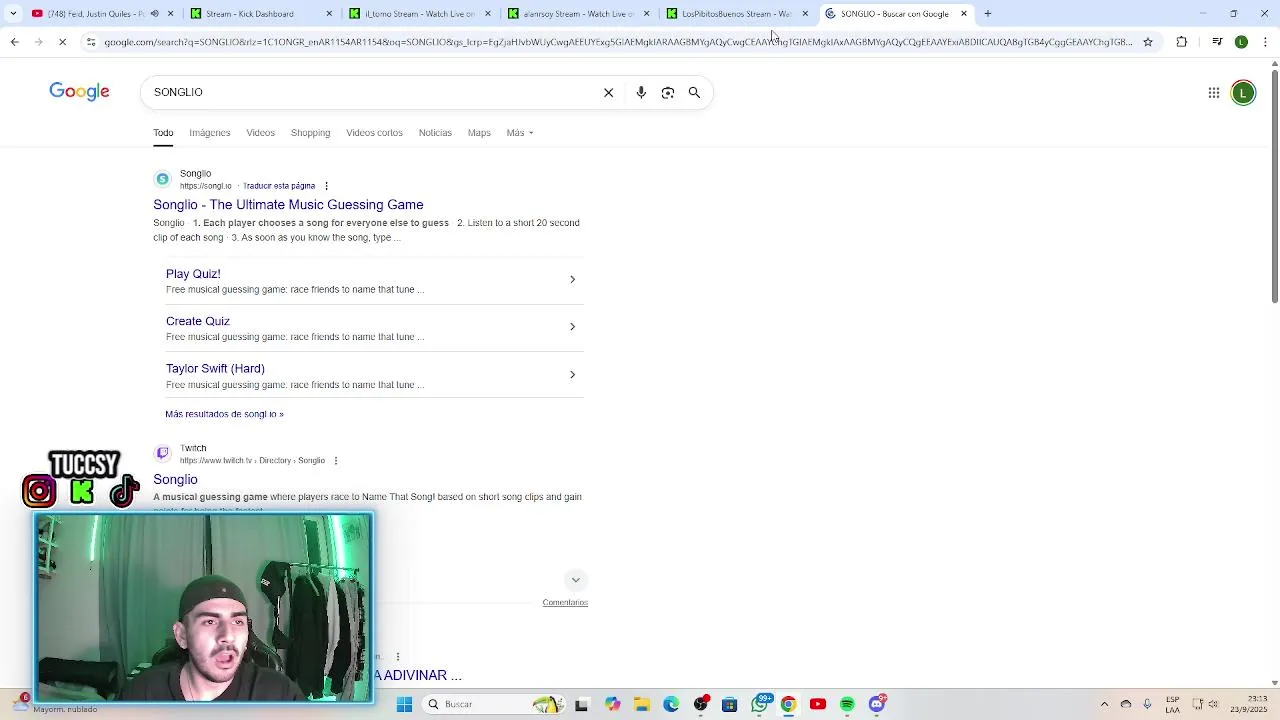
Task: Open Discord from taskbar
Action: 877,705
